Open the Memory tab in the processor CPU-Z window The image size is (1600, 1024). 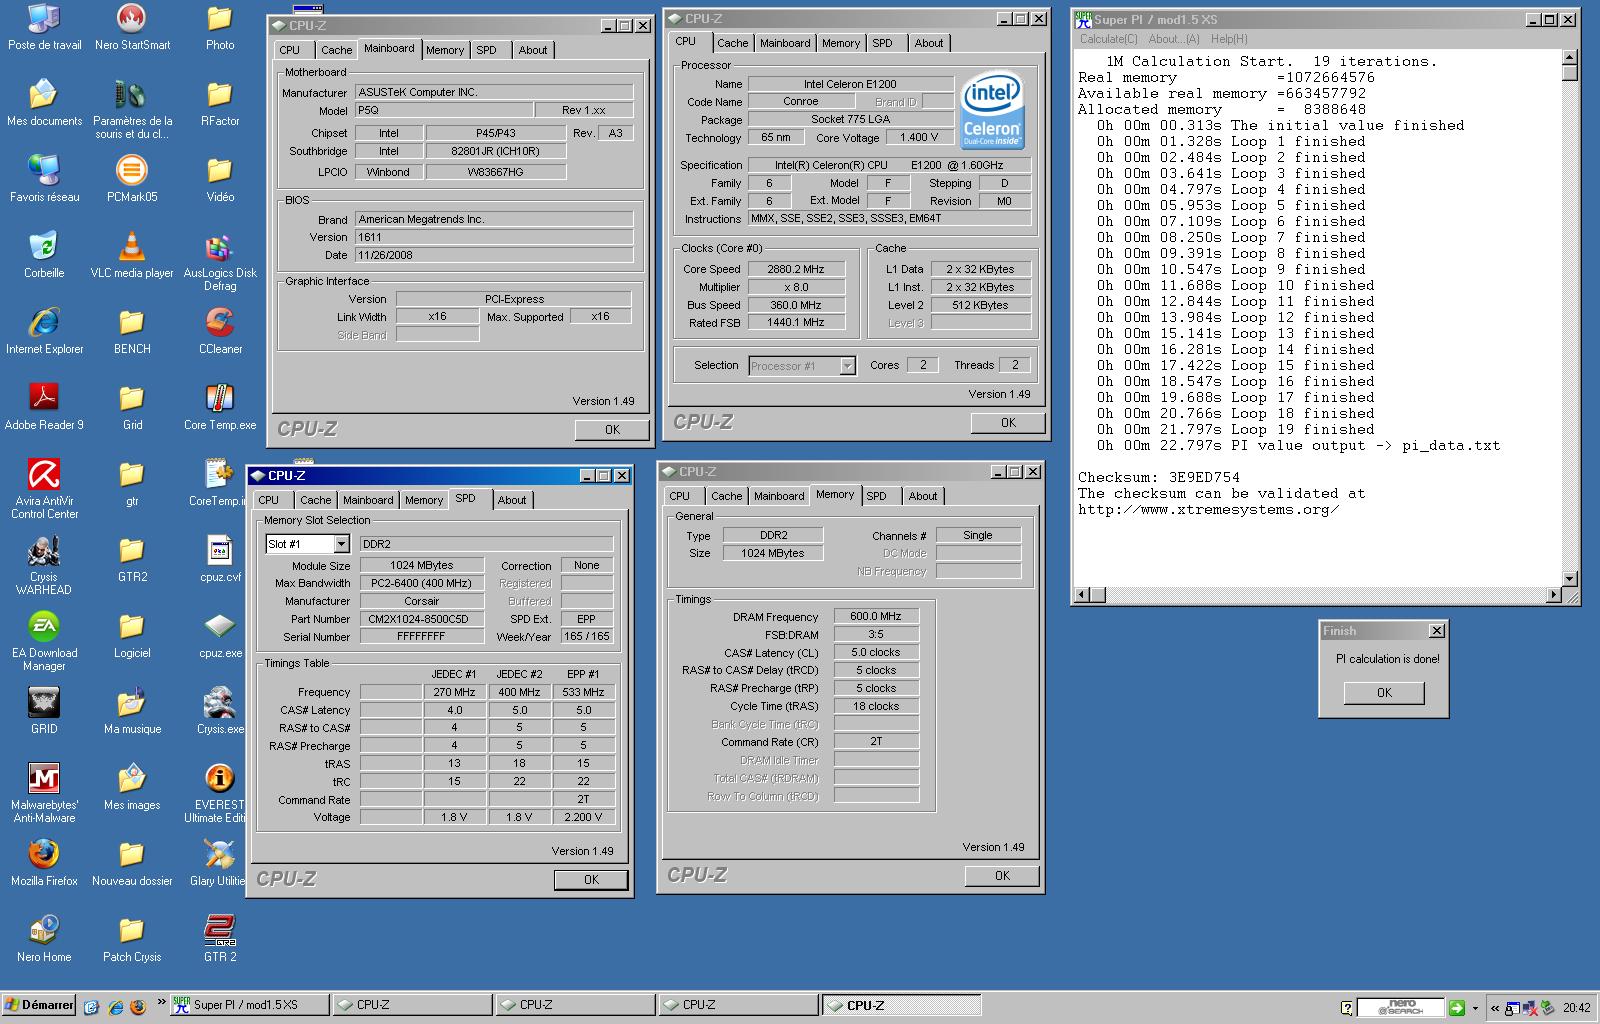(x=841, y=43)
